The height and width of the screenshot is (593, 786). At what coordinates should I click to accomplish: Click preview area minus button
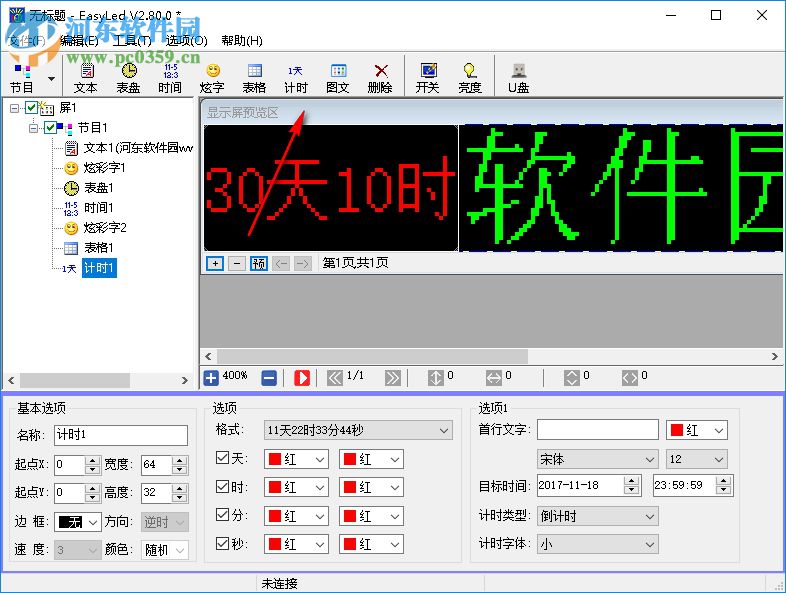click(237, 263)
